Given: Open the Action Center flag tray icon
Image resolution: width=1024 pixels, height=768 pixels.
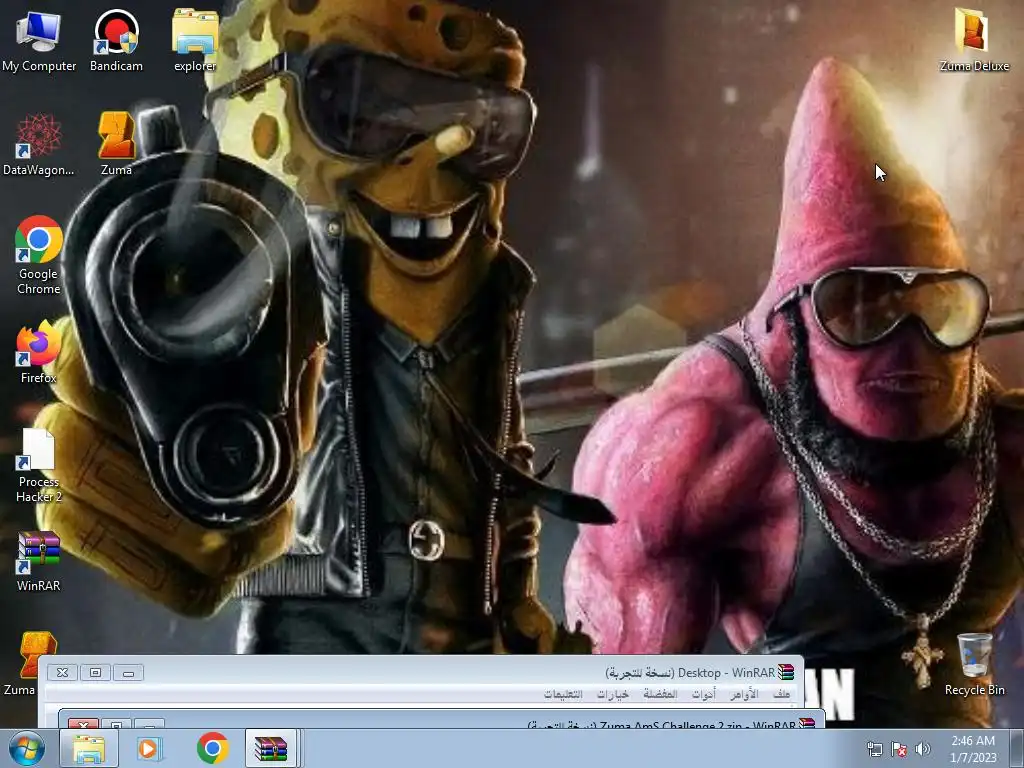Looking at the screenshot, I should [x=899, y=749].
